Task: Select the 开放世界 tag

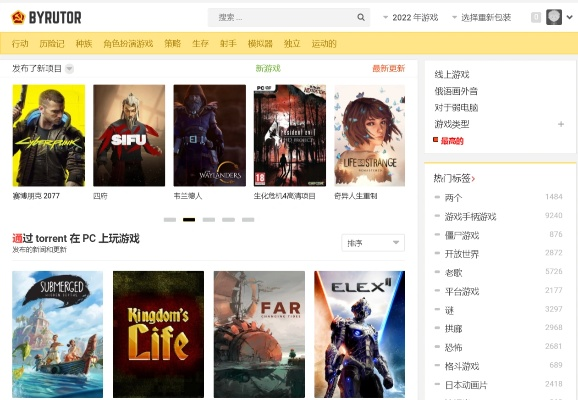Action: (x=462, y=254)
